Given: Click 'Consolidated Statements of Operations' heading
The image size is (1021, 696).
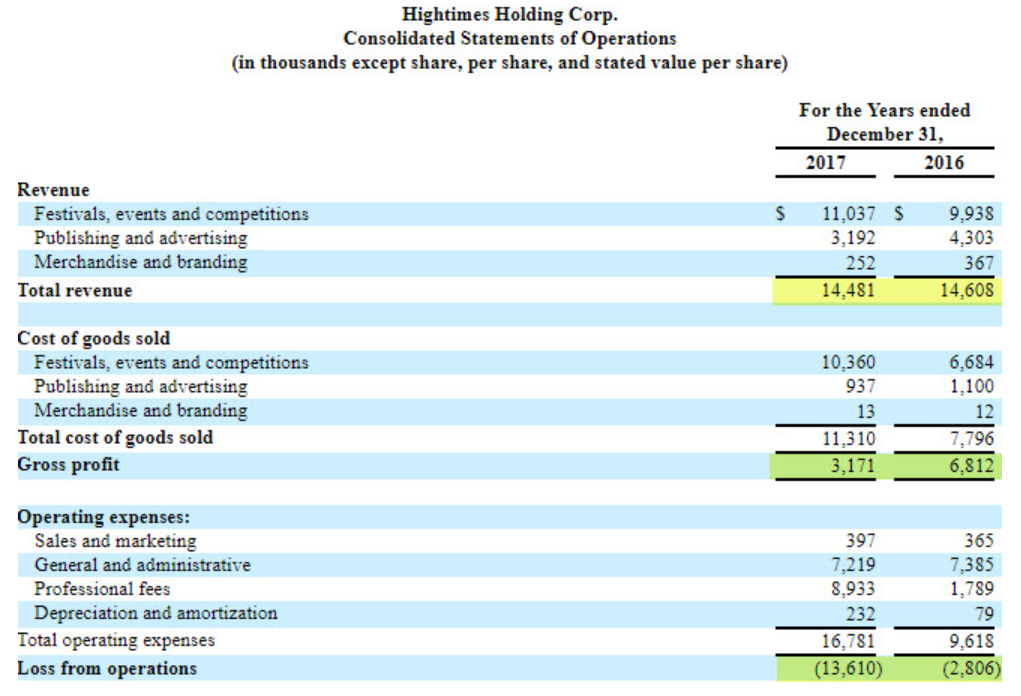Looking at the screenshot, I should 510,38.
